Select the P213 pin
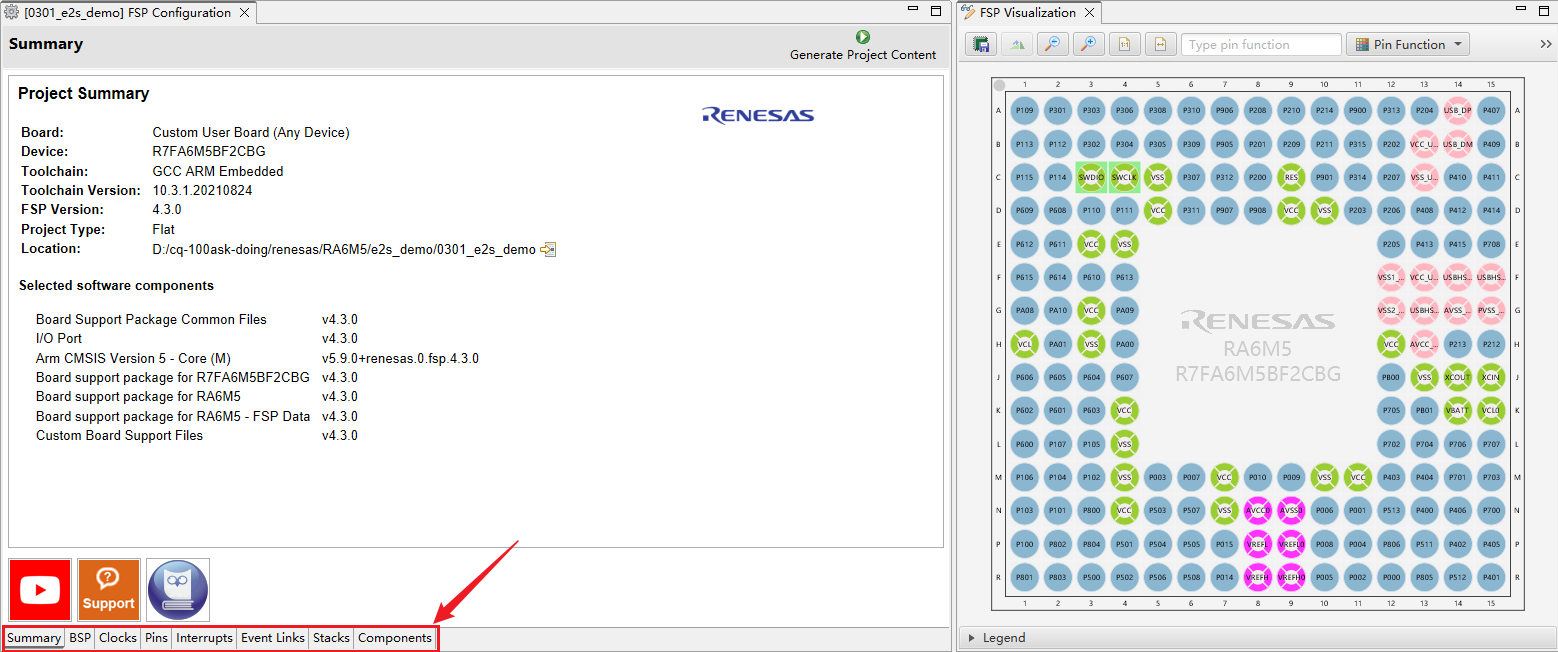The height and width of the screenshot is (652, 1558). tap(1458, 344)
